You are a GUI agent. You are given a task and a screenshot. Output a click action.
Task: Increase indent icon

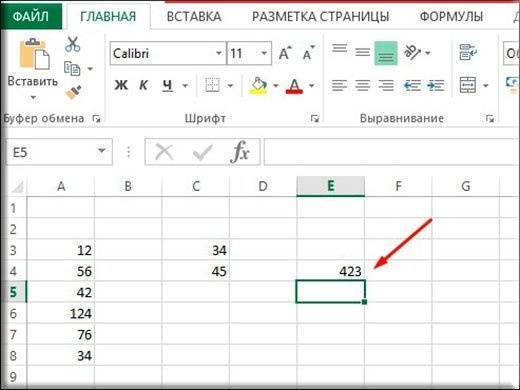(435, 85)
